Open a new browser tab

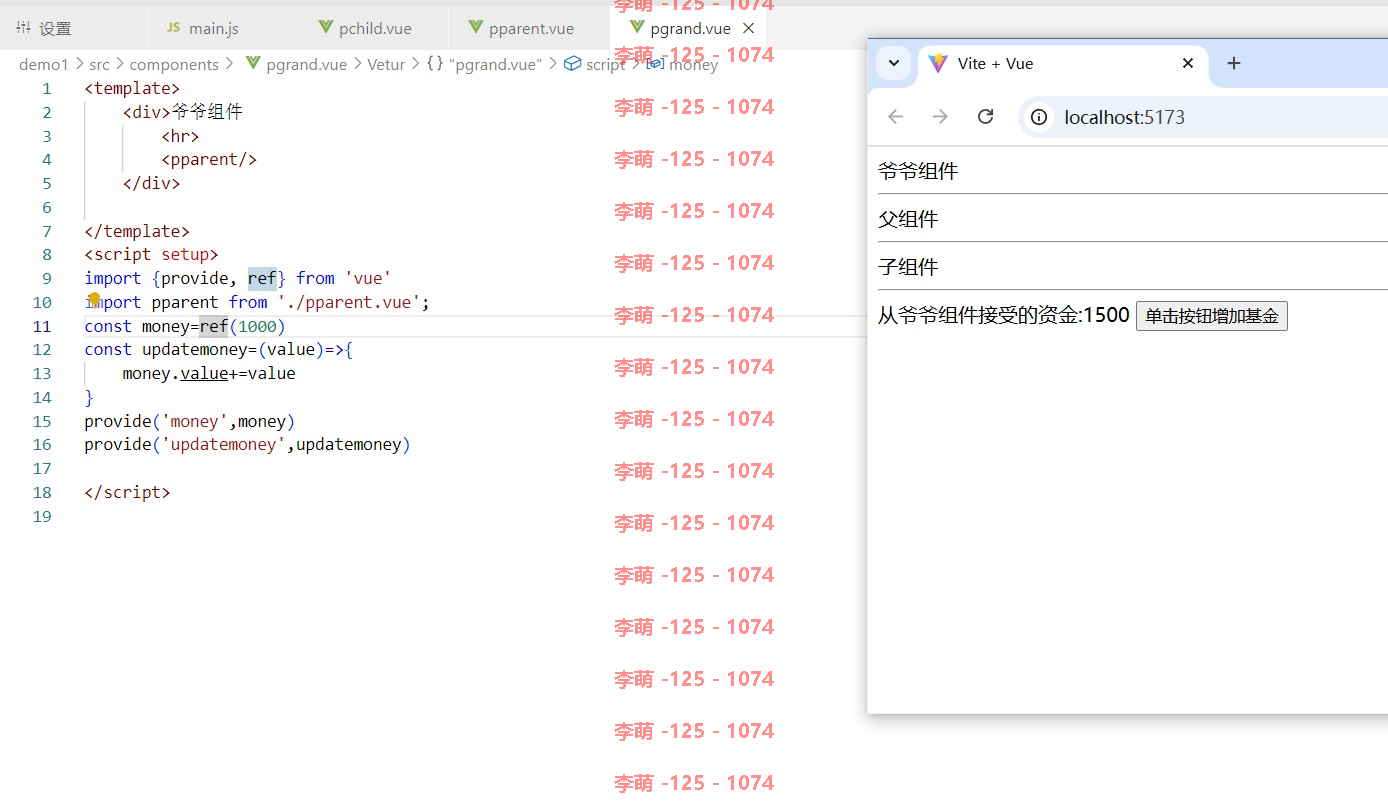click(1234, 63)
